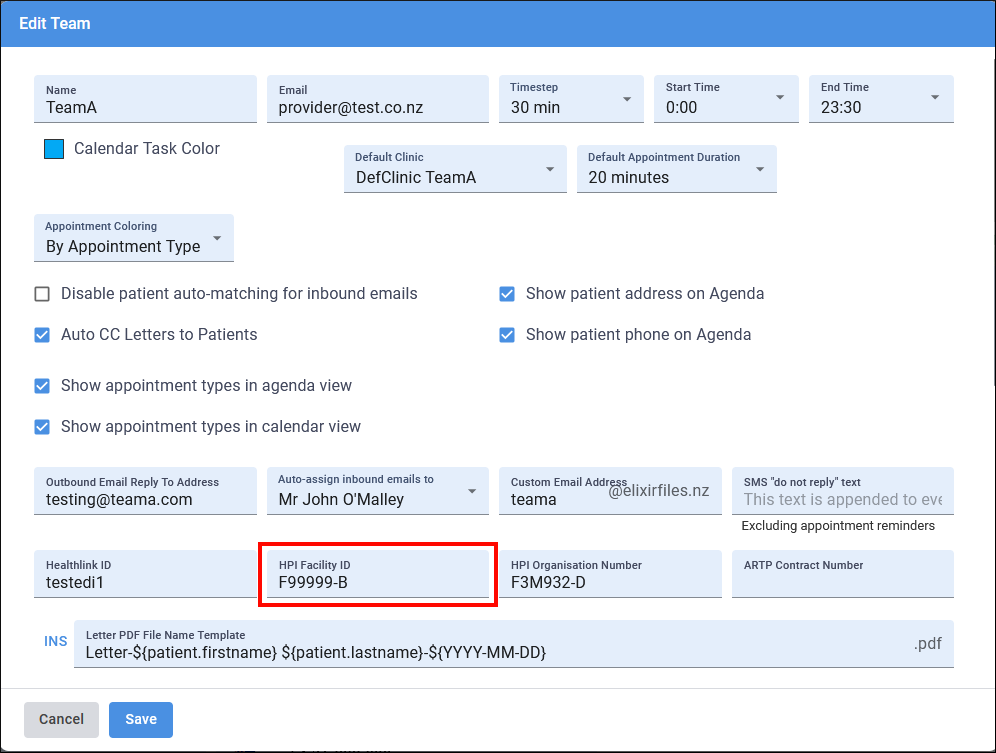
Task: Click the INS insert link
Action: 55,641
